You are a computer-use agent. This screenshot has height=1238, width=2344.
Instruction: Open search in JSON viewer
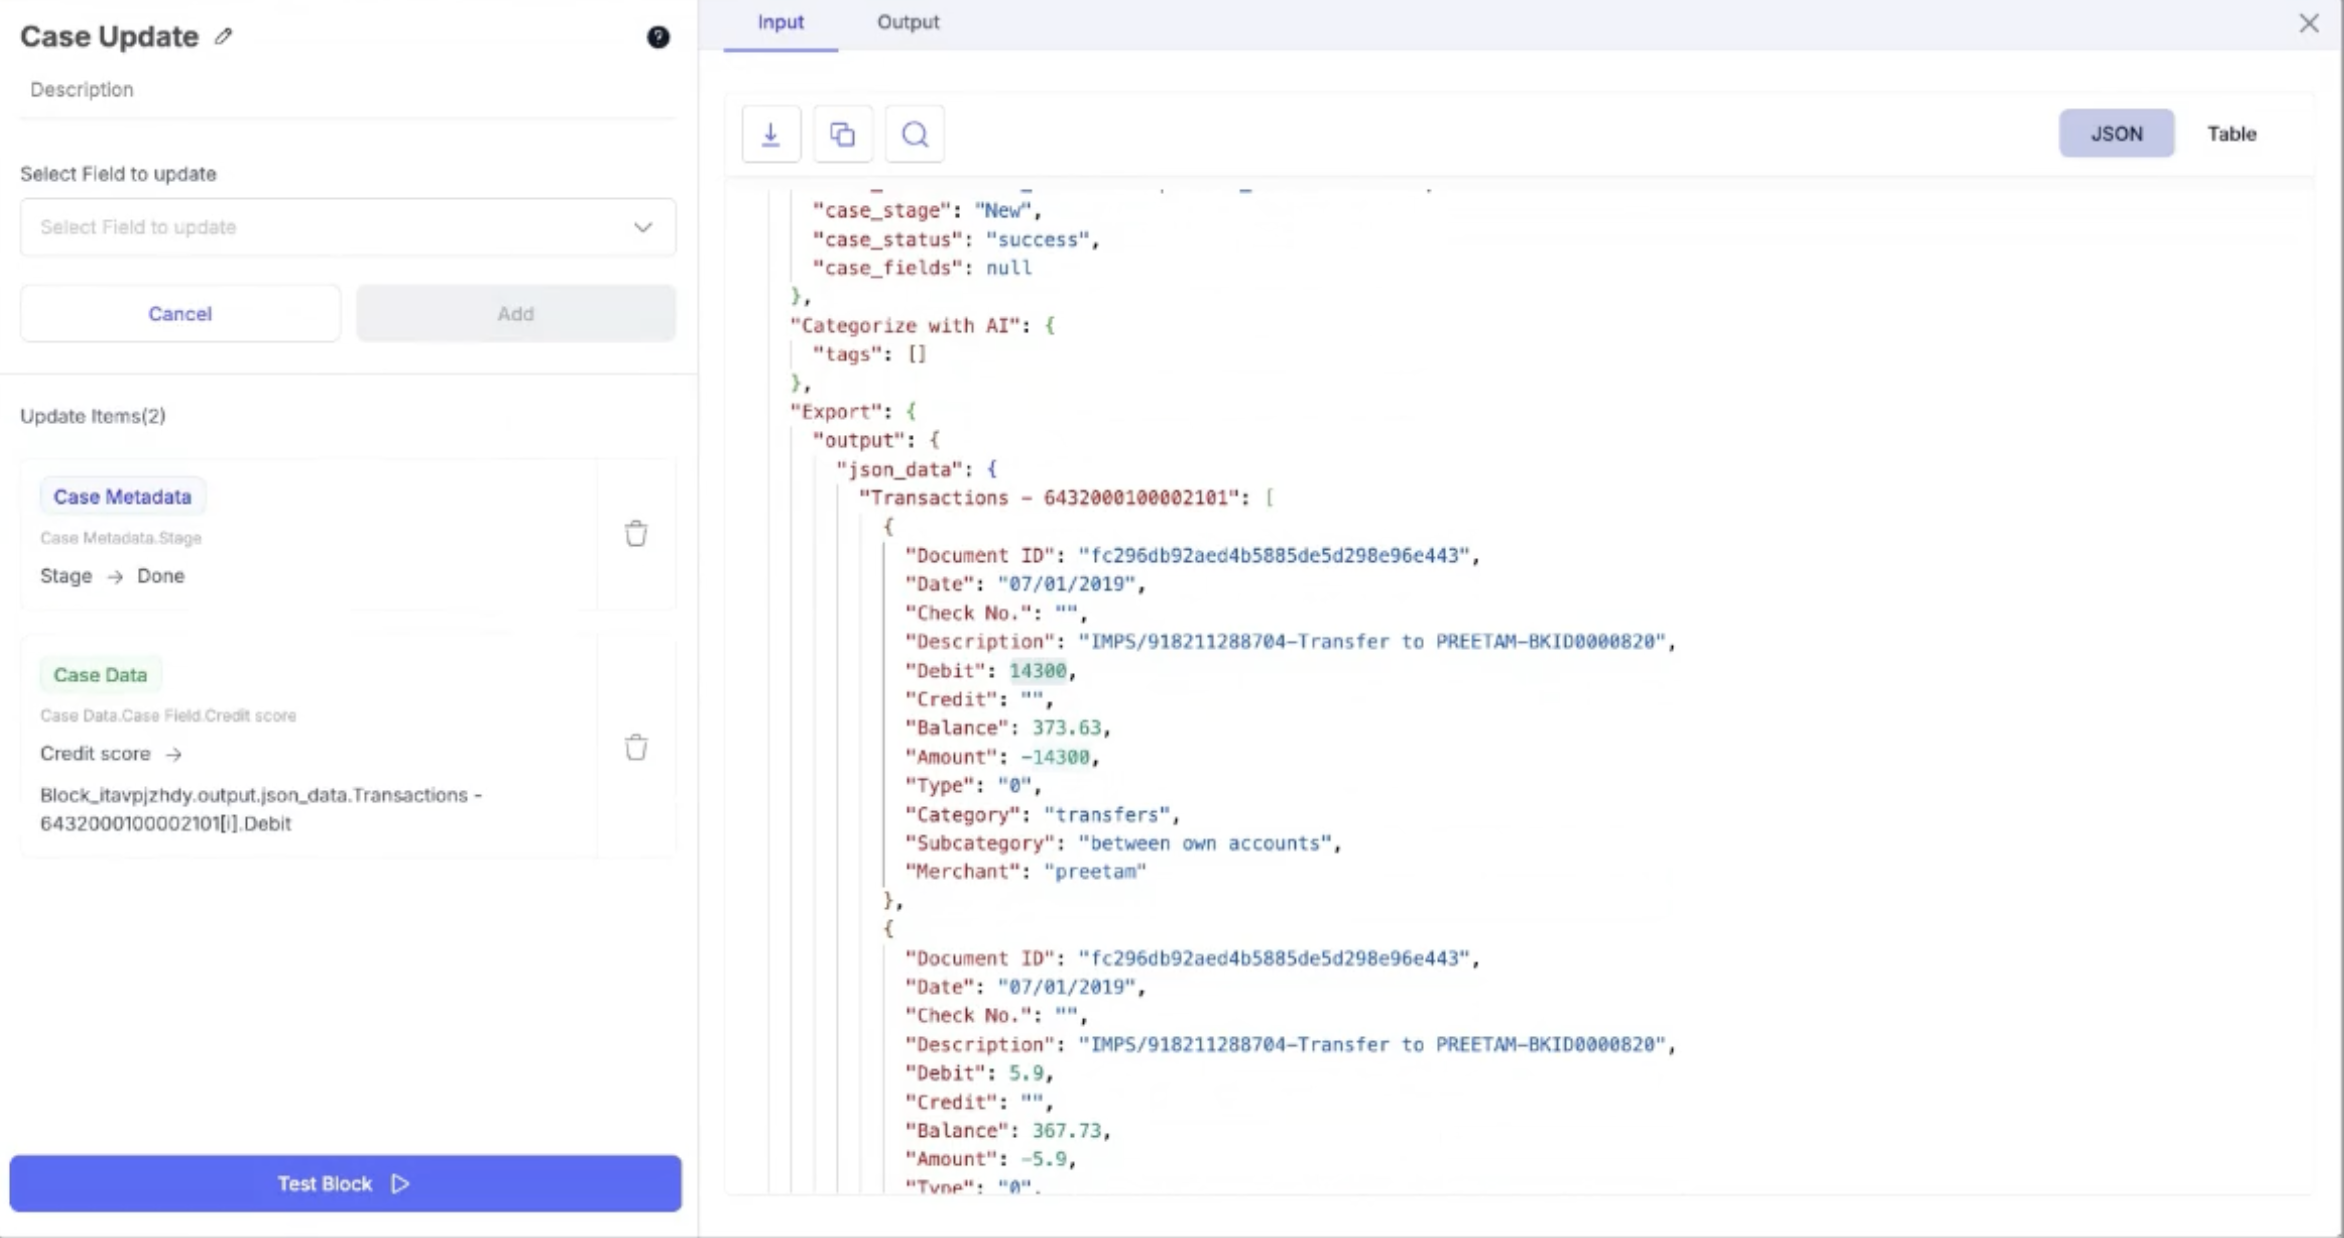[x=915, y=134]
